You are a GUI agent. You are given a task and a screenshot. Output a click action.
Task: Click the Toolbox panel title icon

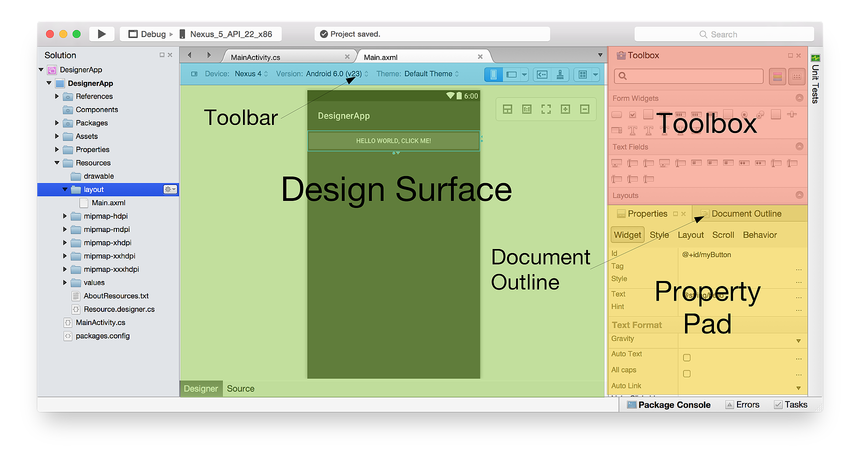621,55
